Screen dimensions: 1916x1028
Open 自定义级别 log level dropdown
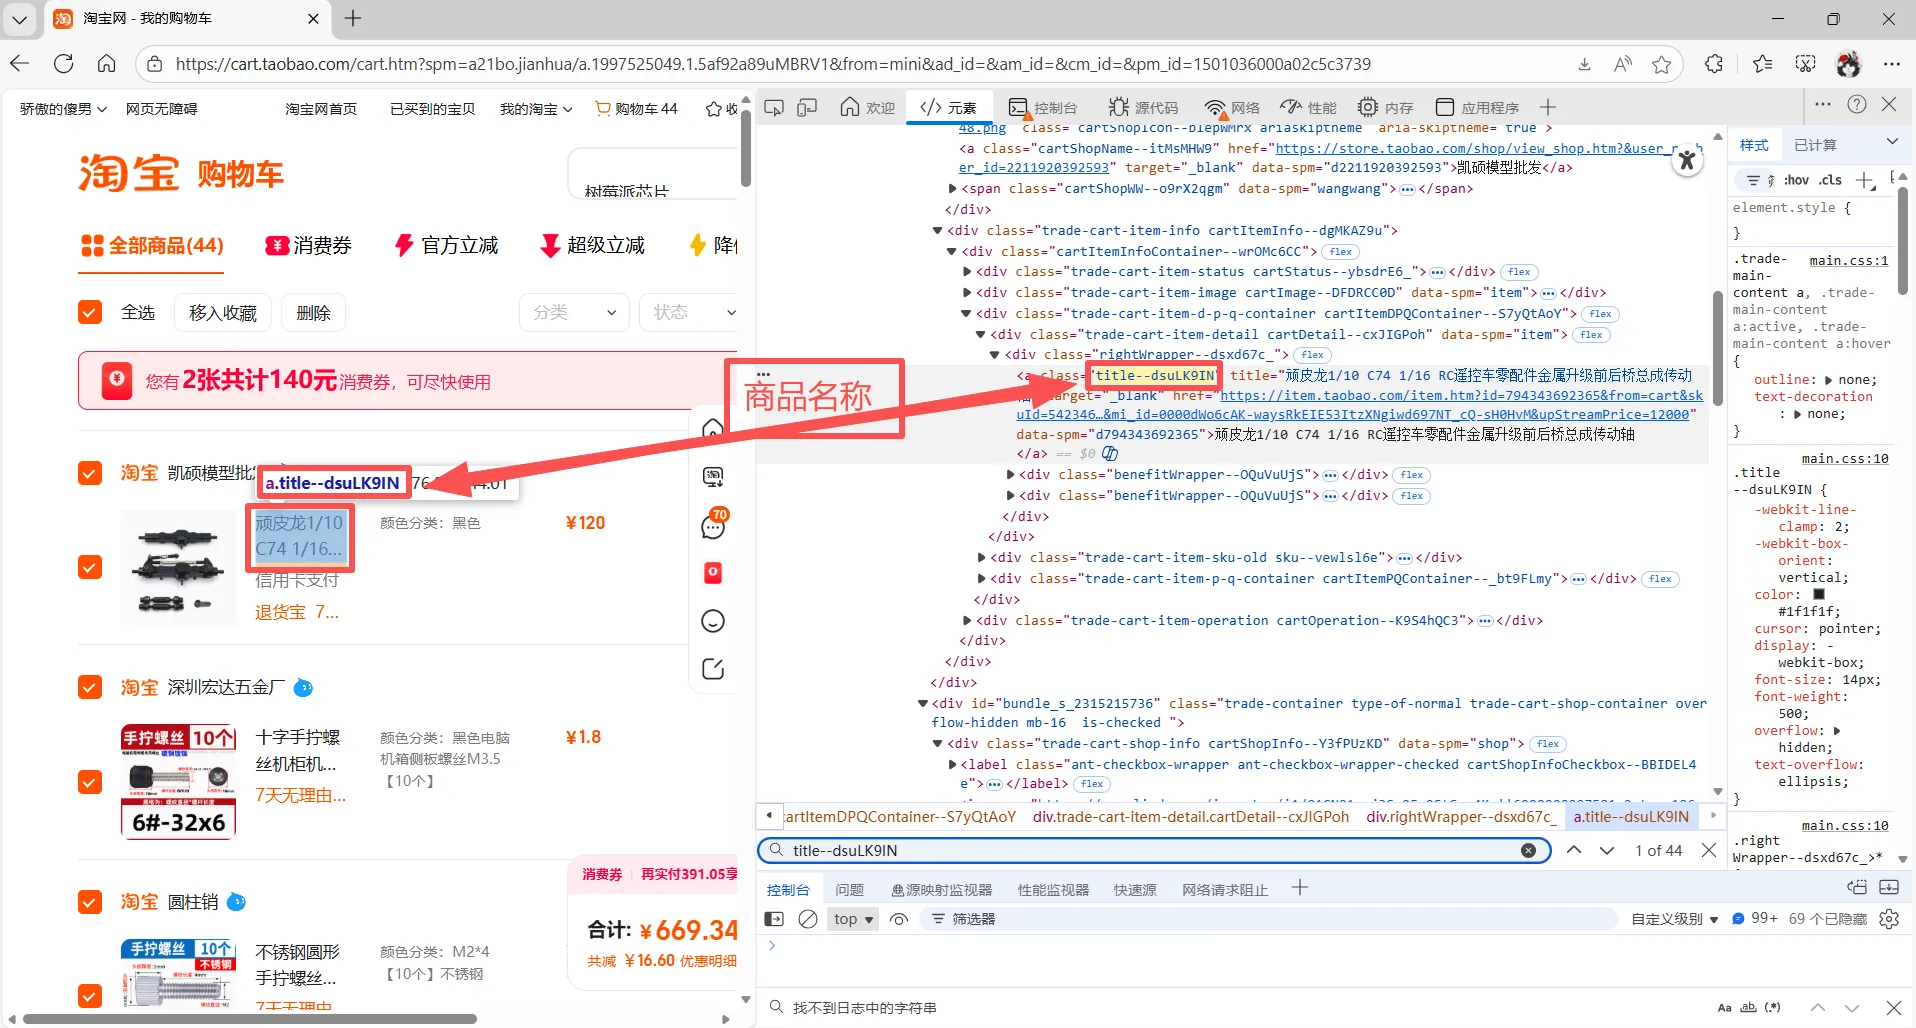click(1675, 919)
